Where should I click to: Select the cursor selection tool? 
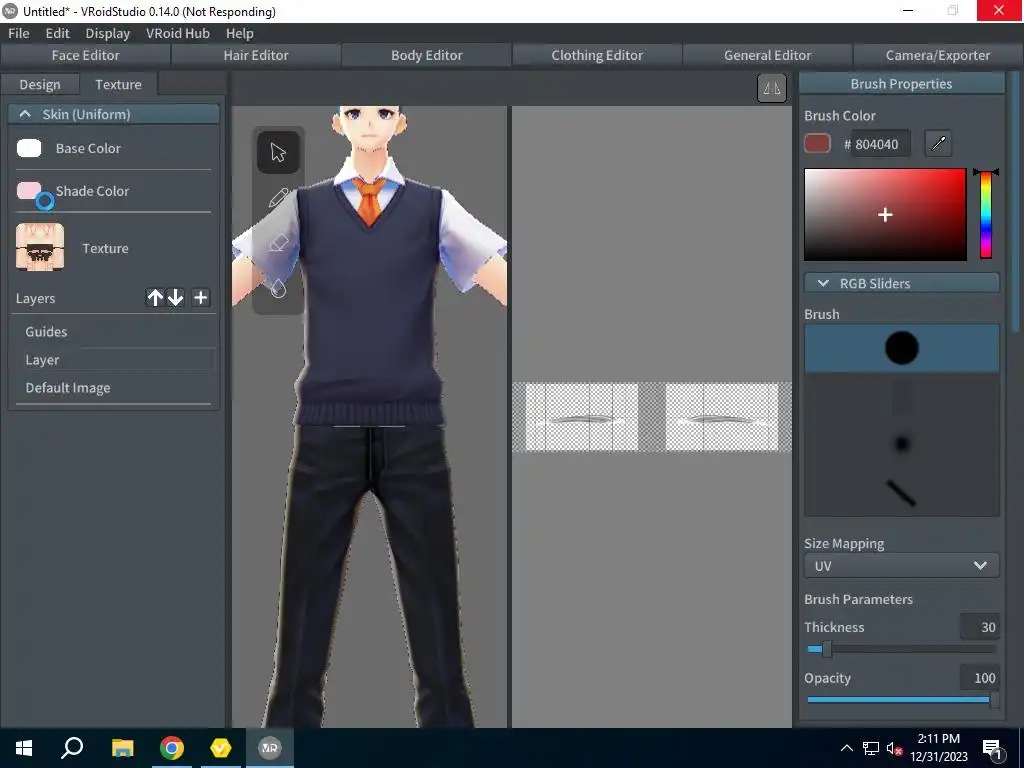(x=278, y=153)
